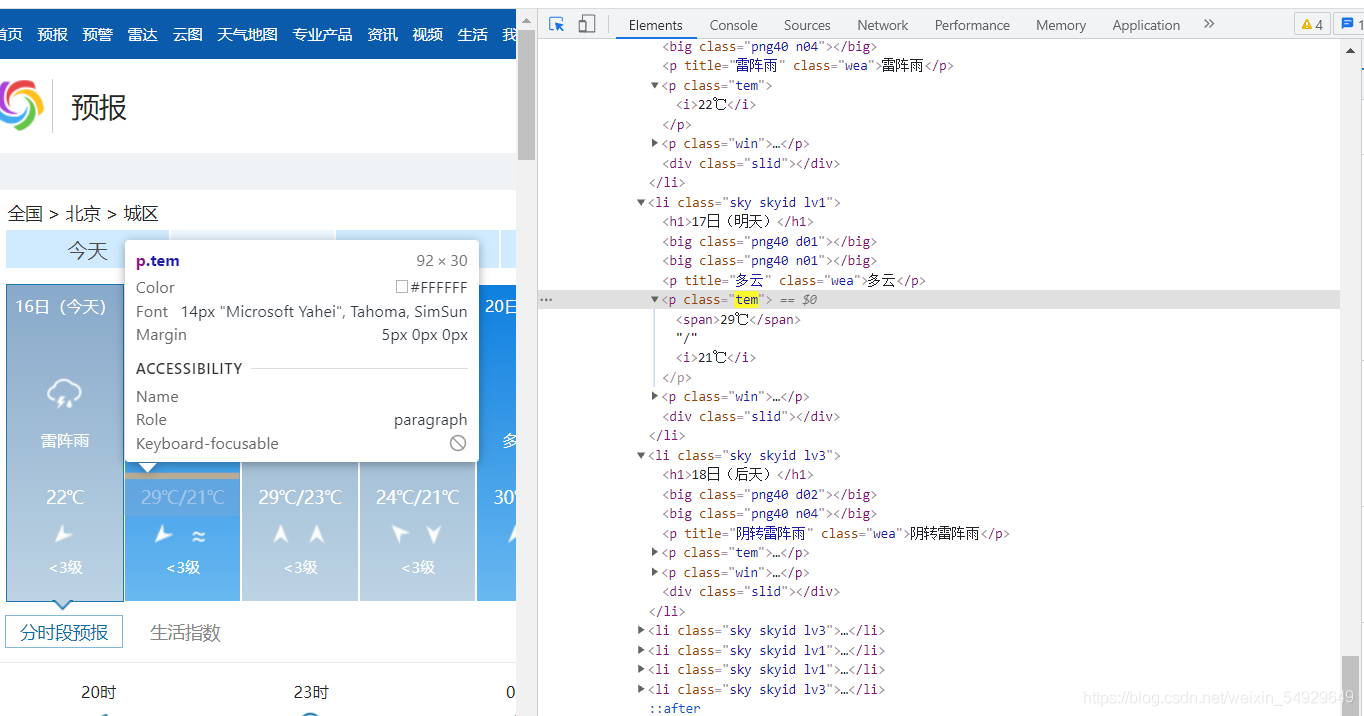Select the big class png40 d02 line

(769, 495)
